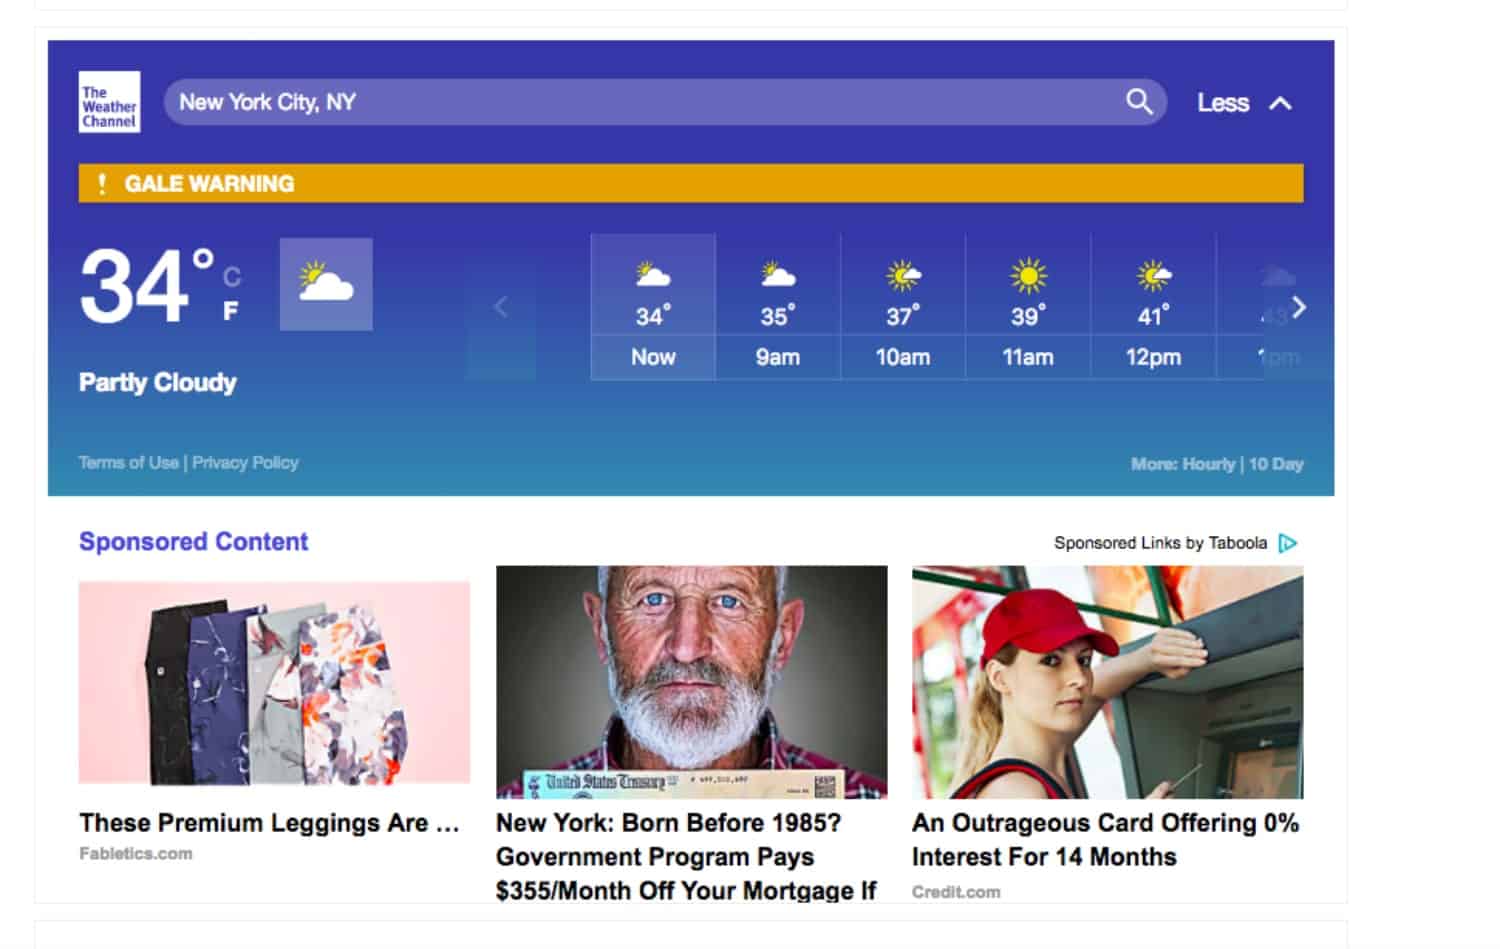Open the Privacy Policy link

coord(245,463)
